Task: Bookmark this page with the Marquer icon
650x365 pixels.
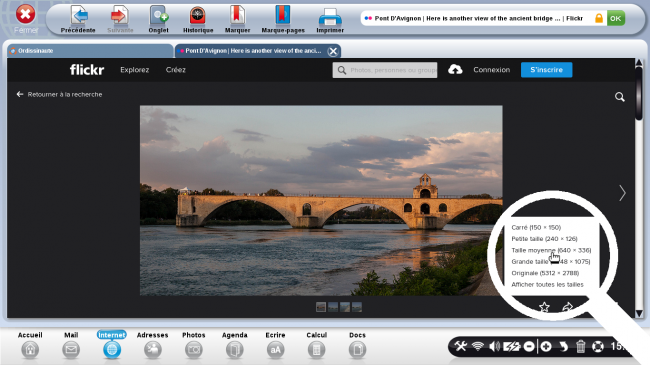Action: [x=237, y=16]
